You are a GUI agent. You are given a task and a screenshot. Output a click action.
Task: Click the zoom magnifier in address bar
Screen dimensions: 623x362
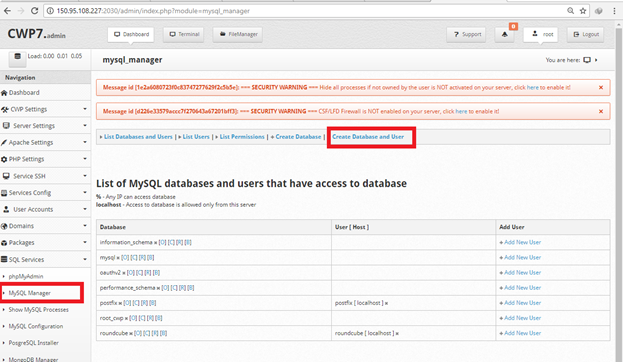571,11
